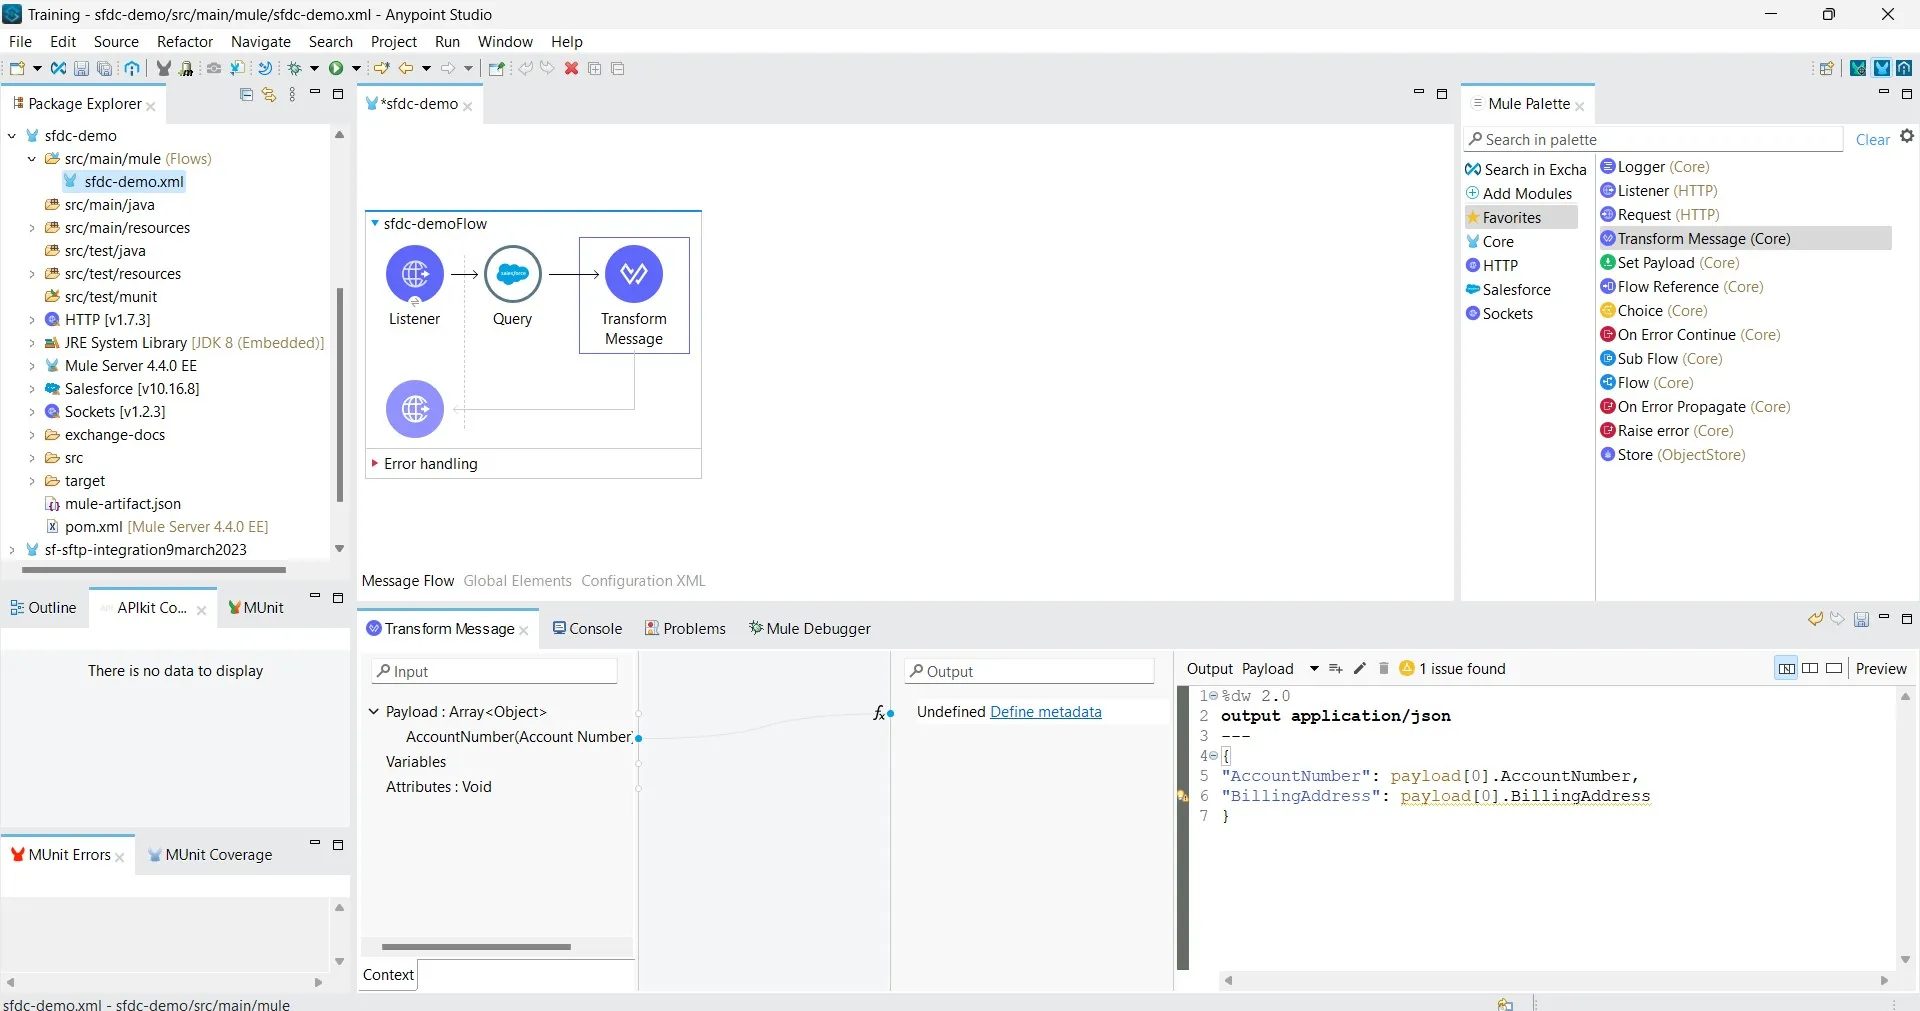
Task: Click the Save All toolbar icon
Action: [104, 69]
